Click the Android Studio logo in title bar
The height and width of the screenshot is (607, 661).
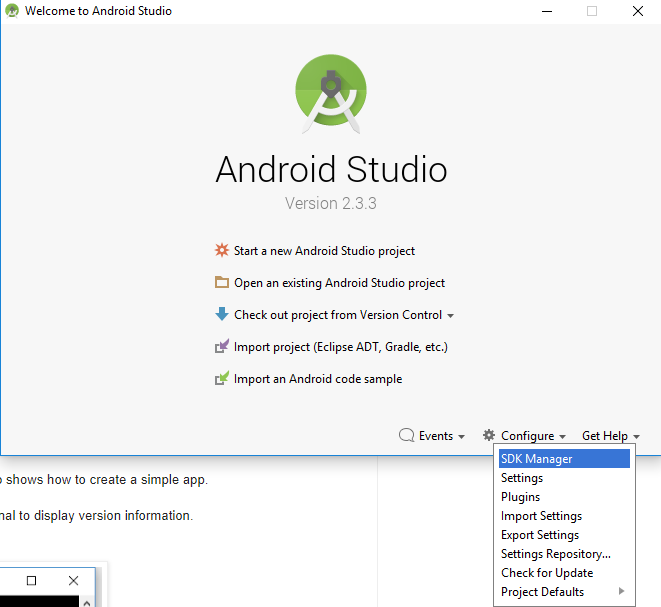(x=12, y=11)
